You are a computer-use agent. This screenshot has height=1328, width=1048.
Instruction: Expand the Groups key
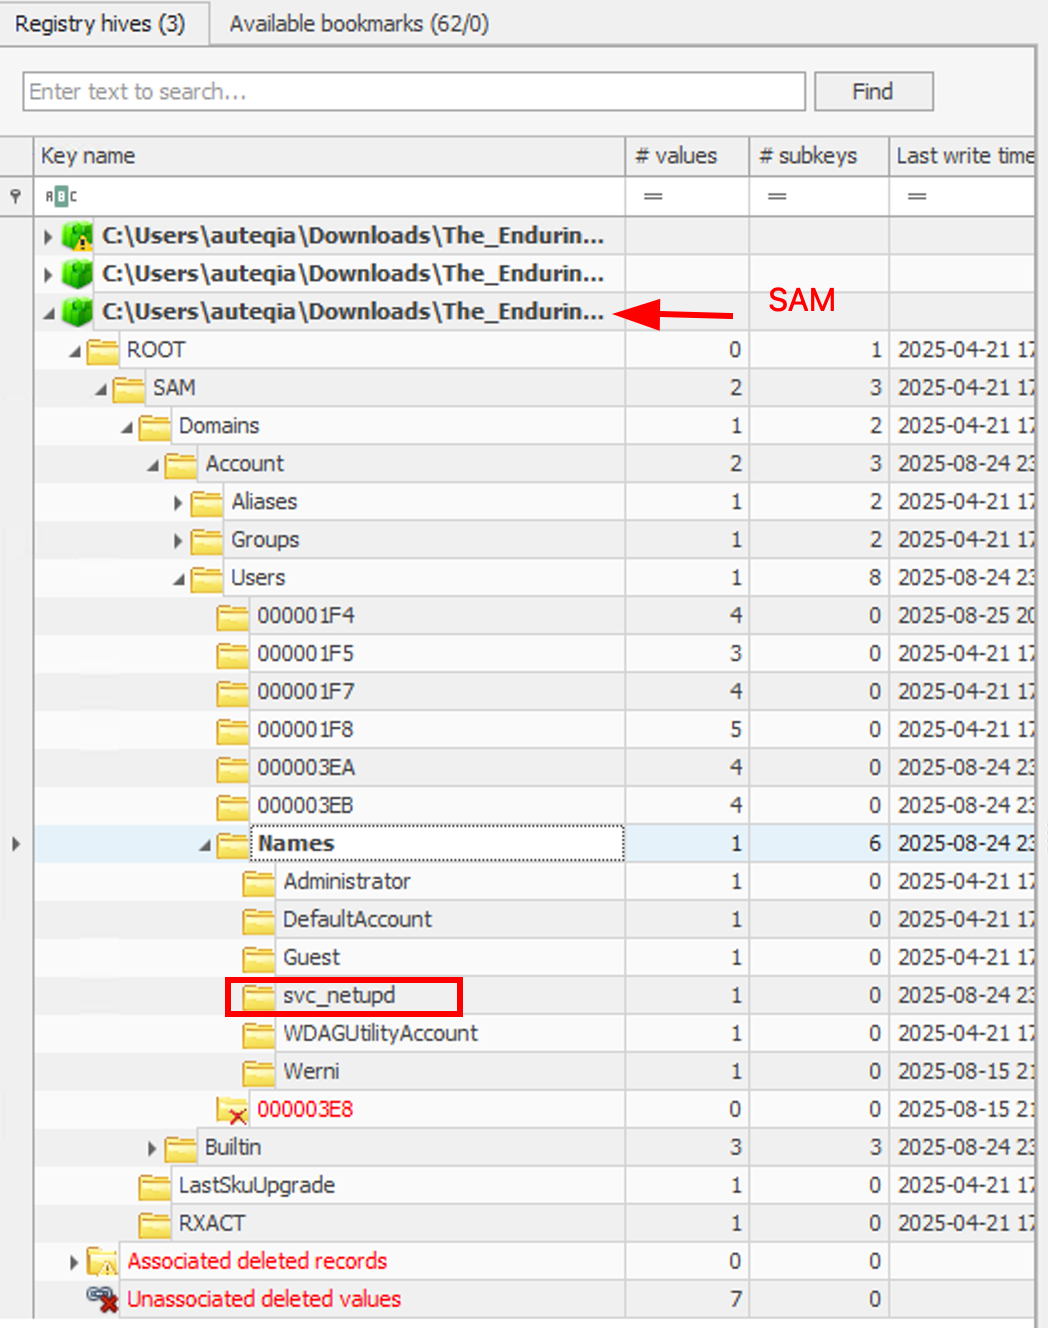pos(178,541)
